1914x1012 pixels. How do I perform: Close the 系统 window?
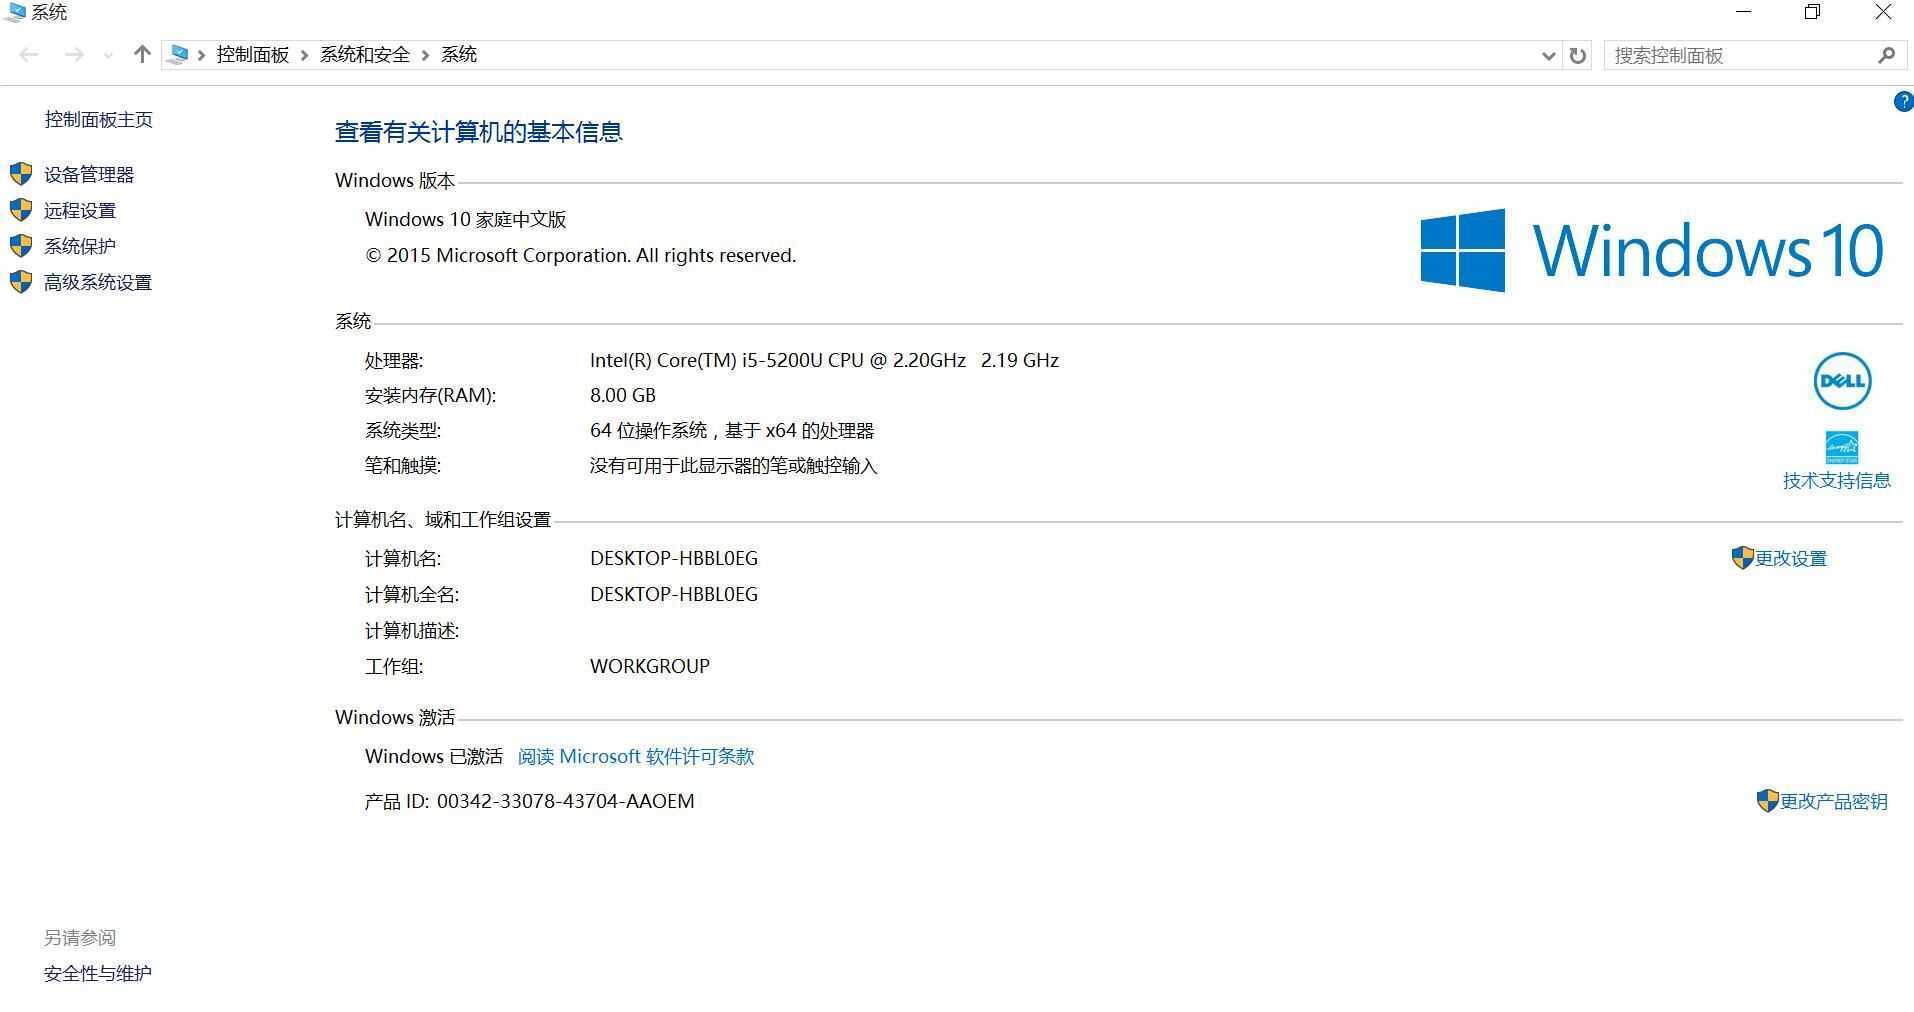pos(1883,12)
